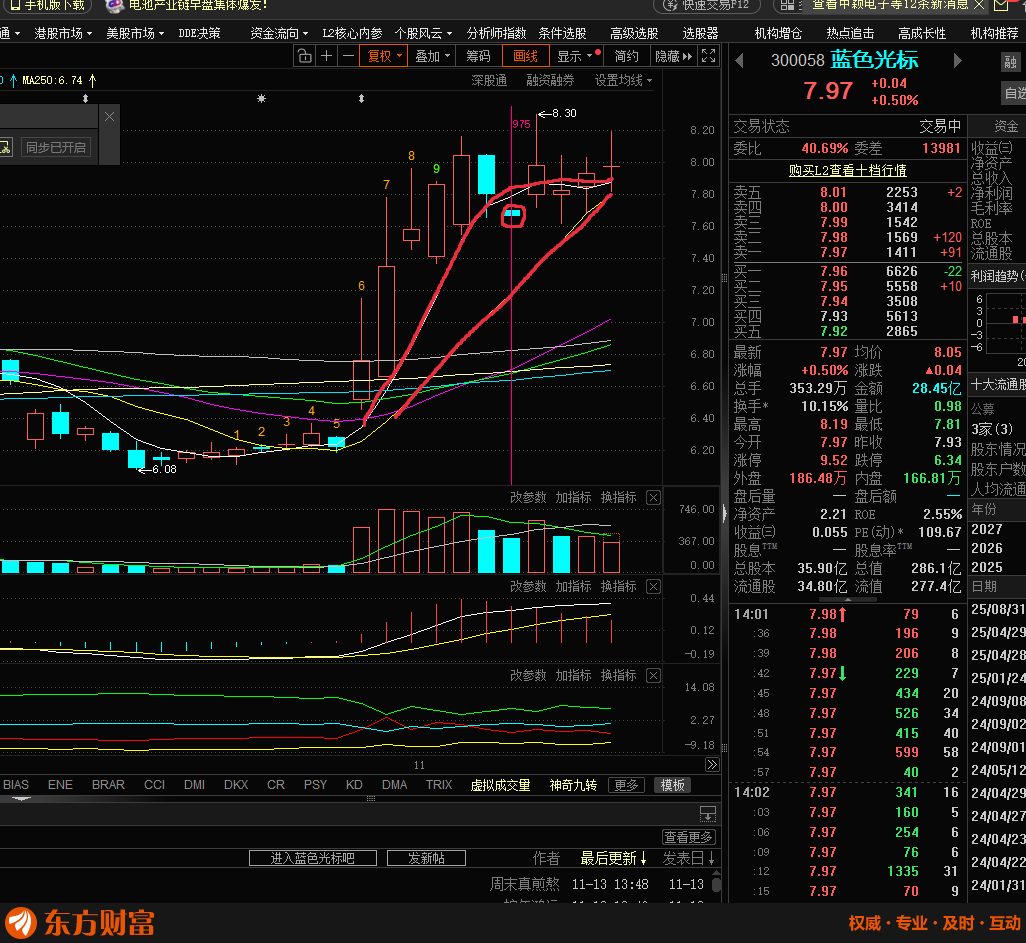Click the 模板 template button
Viewport: 1026px width, 943px height.
click(673, 785)
